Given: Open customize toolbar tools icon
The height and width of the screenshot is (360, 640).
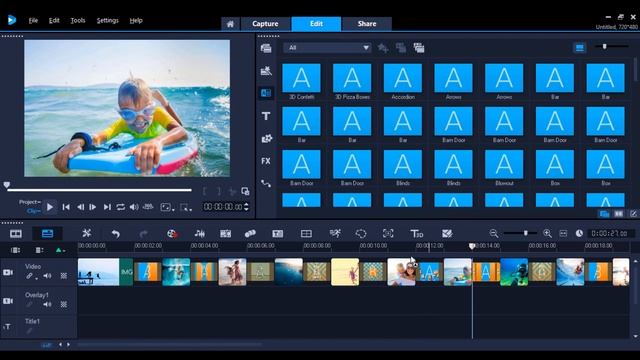Looking at the screenshot, I should (87, 233).
